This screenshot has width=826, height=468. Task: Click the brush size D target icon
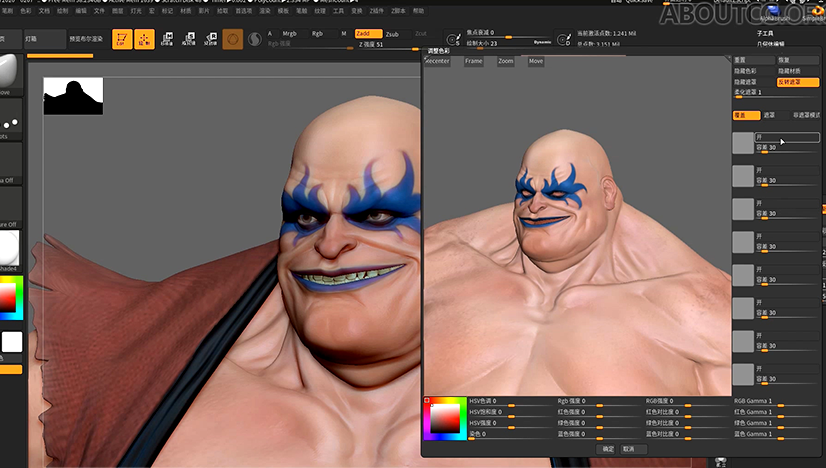(564, 40)
